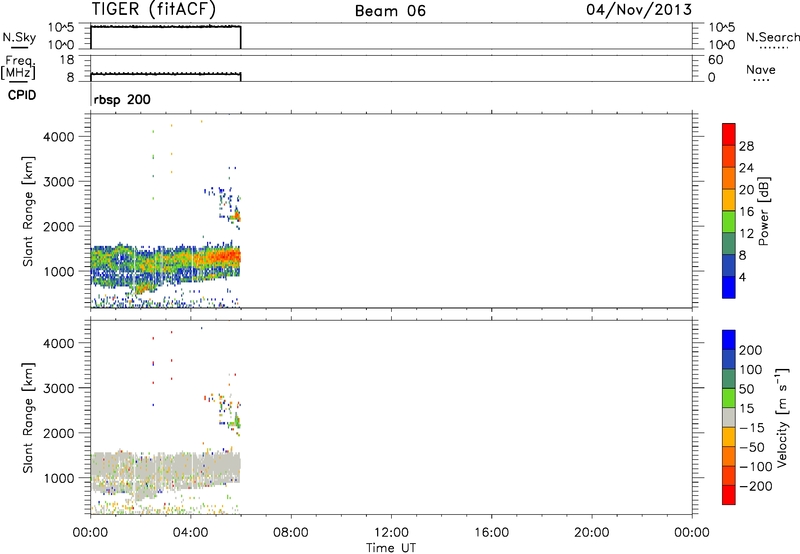
Task: Click the 24 label on power colorbar
Action: click(746, 168)
